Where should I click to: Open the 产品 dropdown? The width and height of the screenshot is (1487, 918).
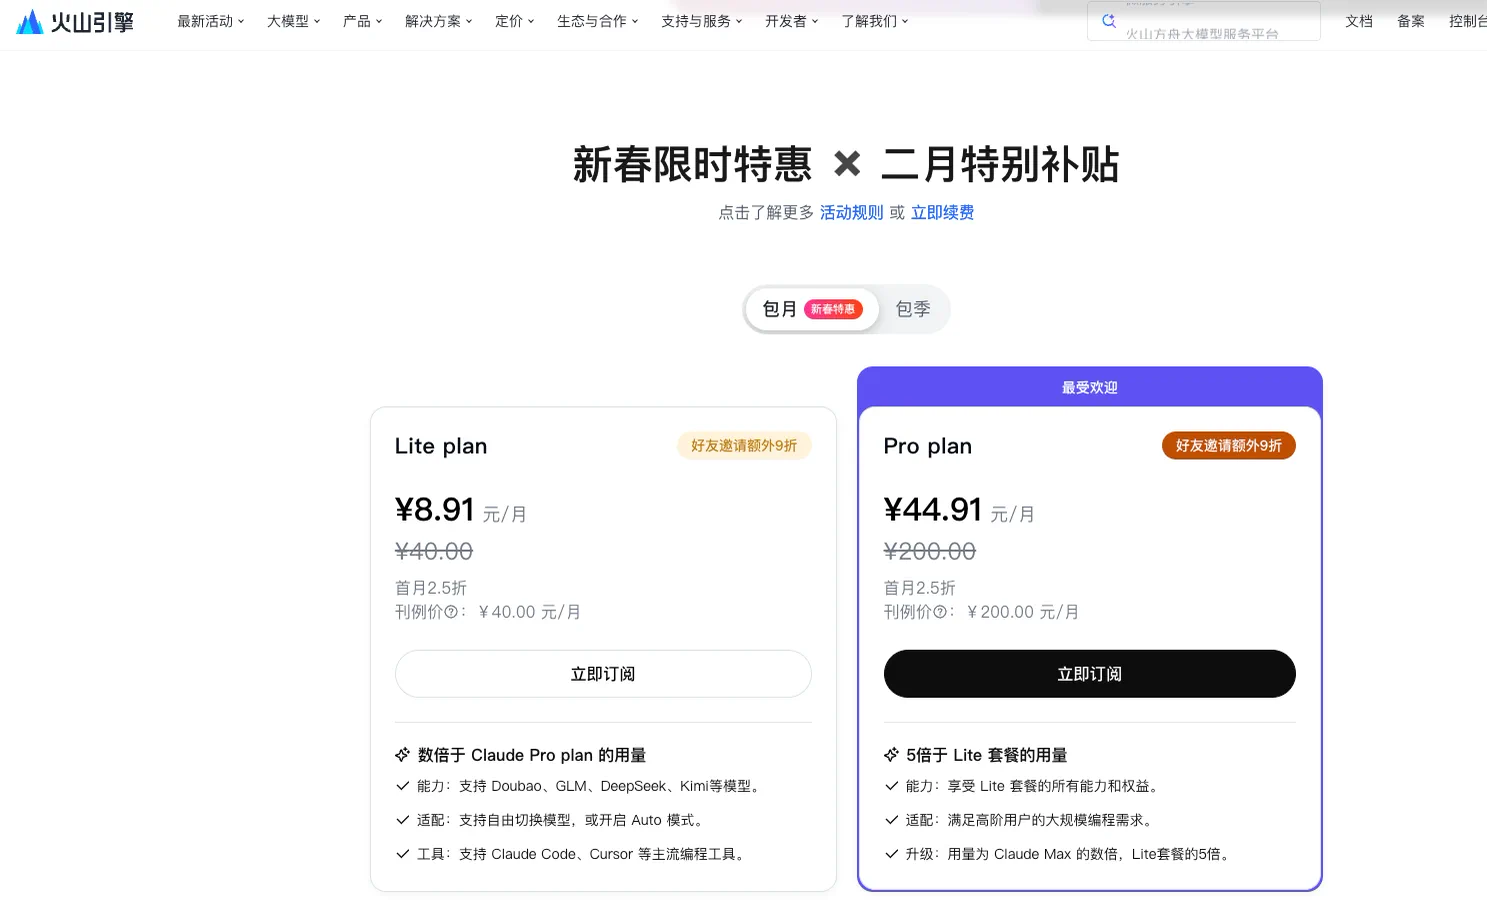coord(363,21)
